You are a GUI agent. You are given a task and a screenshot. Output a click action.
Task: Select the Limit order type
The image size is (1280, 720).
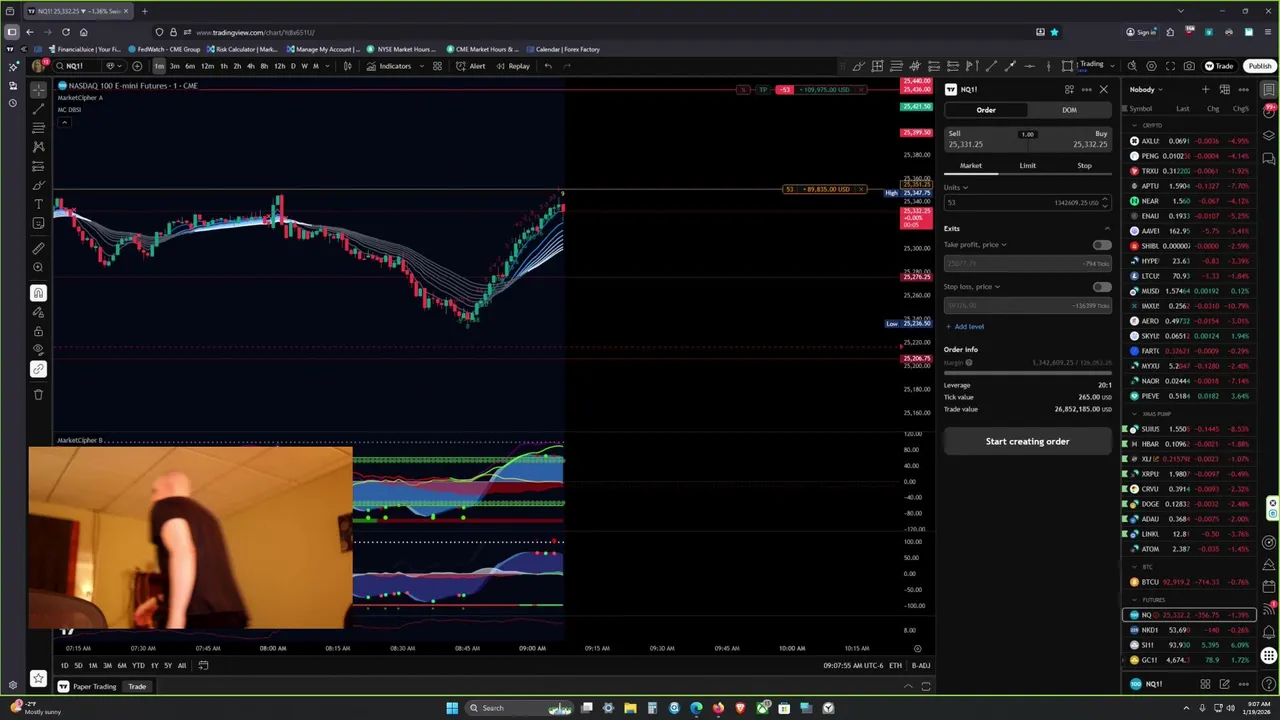(1027, 166)
